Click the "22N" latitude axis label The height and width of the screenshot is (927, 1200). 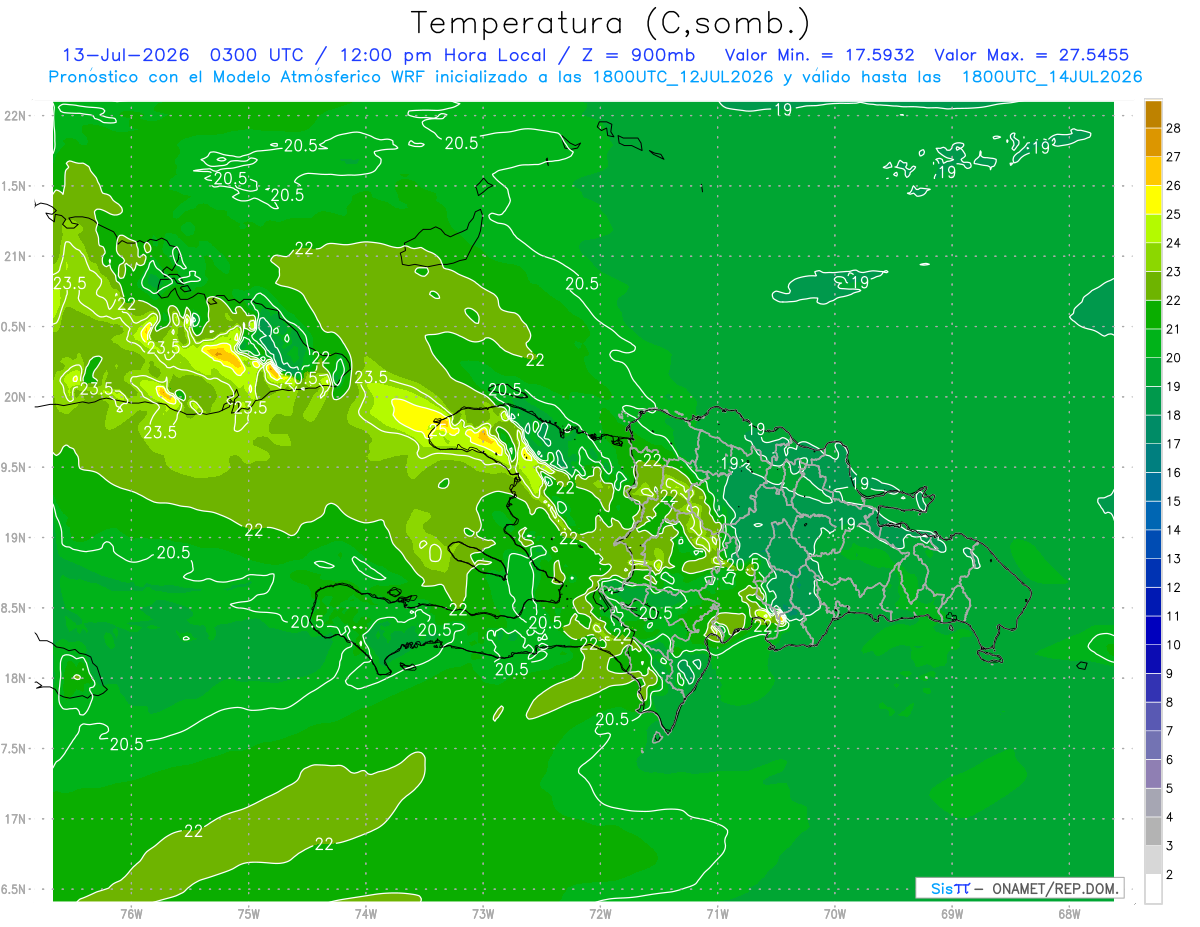[17, 115]
